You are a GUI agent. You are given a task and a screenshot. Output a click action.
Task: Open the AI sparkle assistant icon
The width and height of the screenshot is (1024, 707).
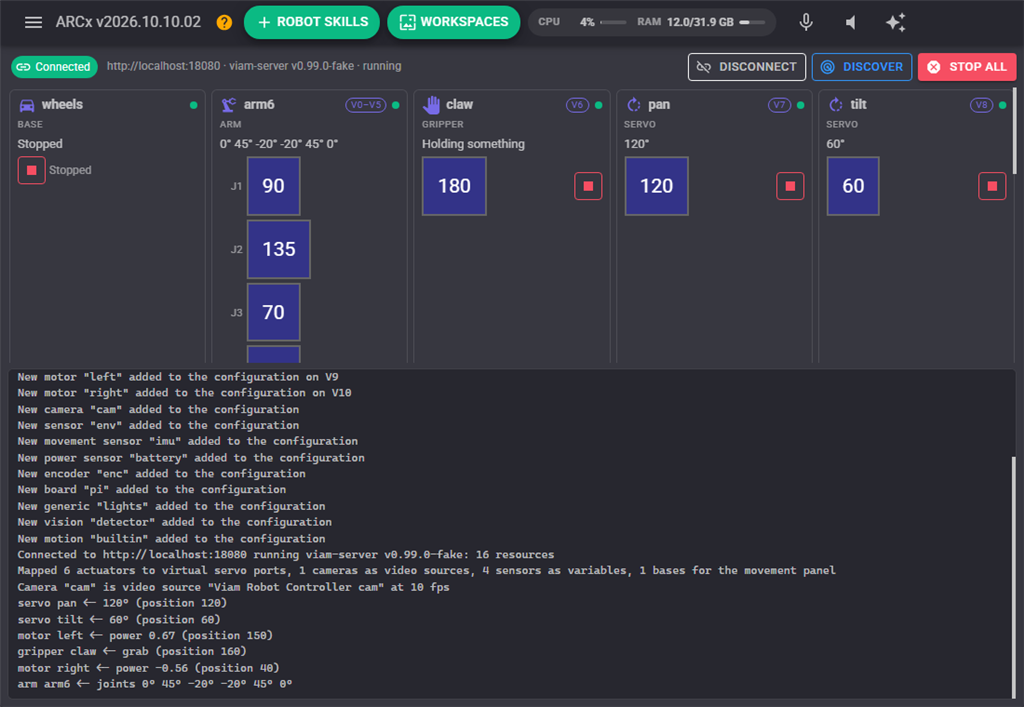(895, 22)
